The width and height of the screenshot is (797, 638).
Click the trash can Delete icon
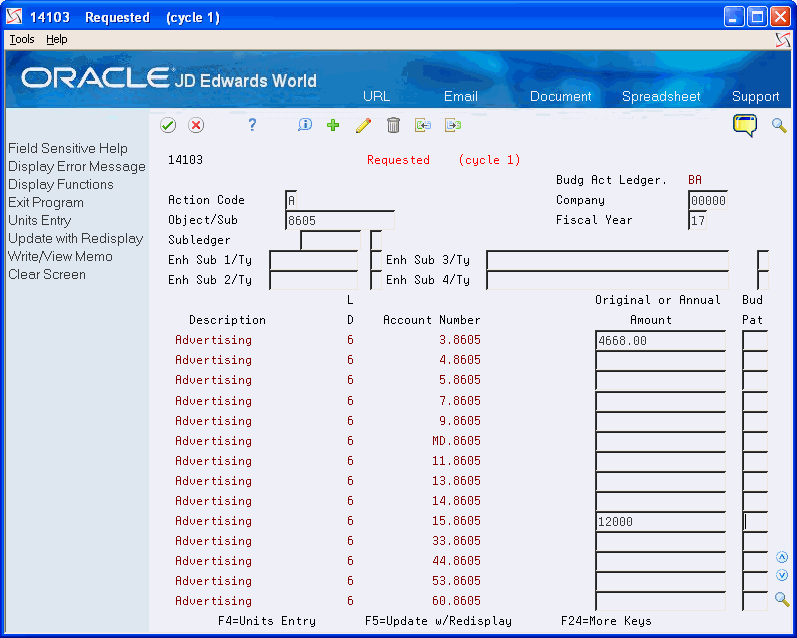pyautogui.click(x=393, y=125)
